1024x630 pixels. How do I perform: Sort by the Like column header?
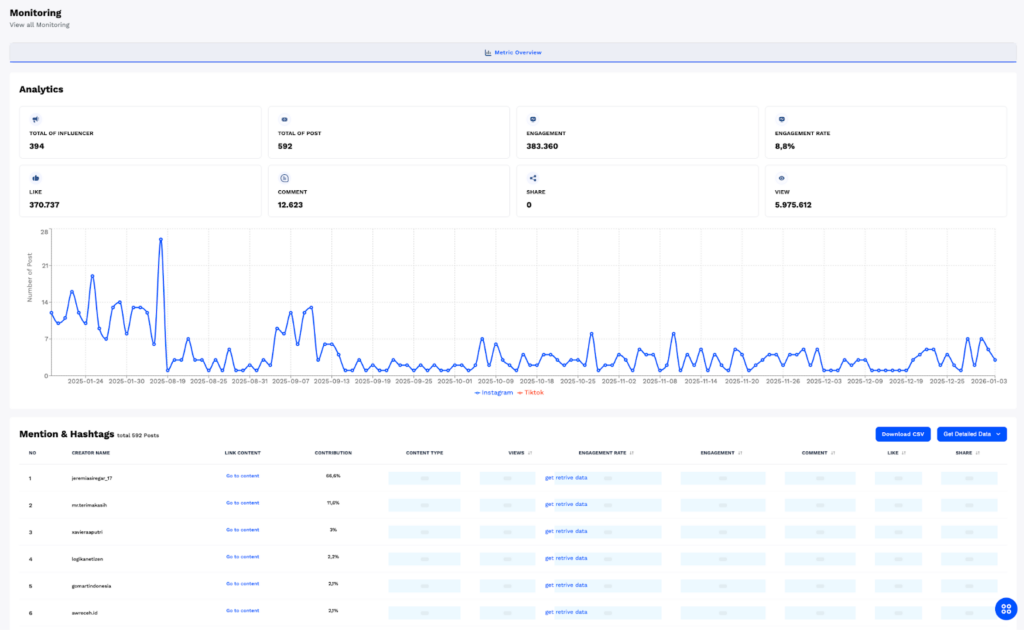click(x=895, y=453)
